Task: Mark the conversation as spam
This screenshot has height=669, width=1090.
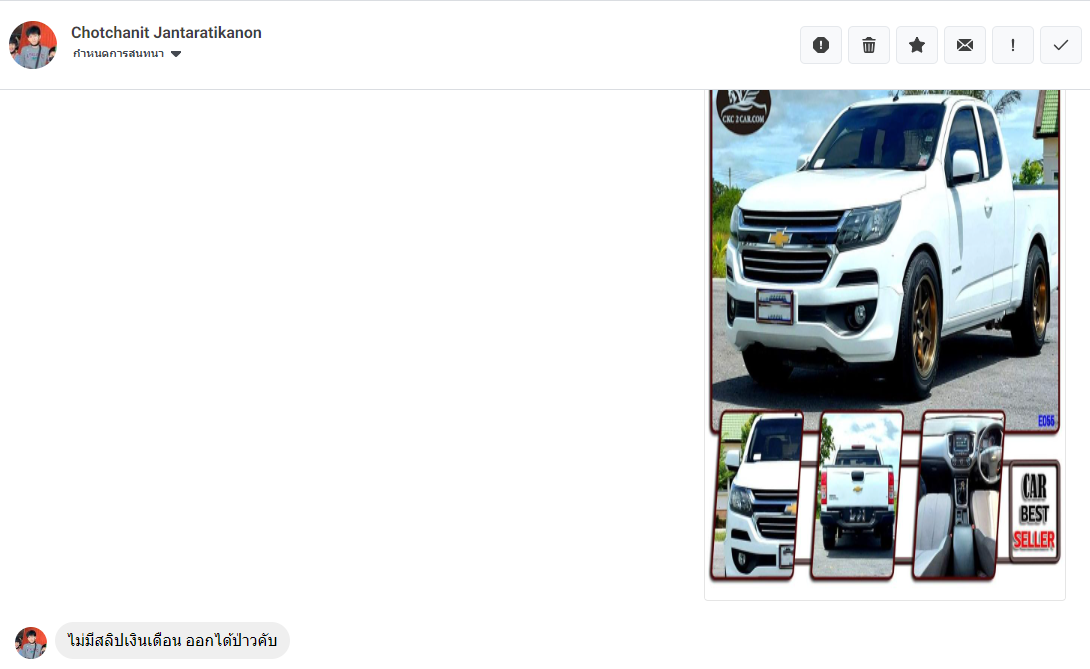Action: 820,45
